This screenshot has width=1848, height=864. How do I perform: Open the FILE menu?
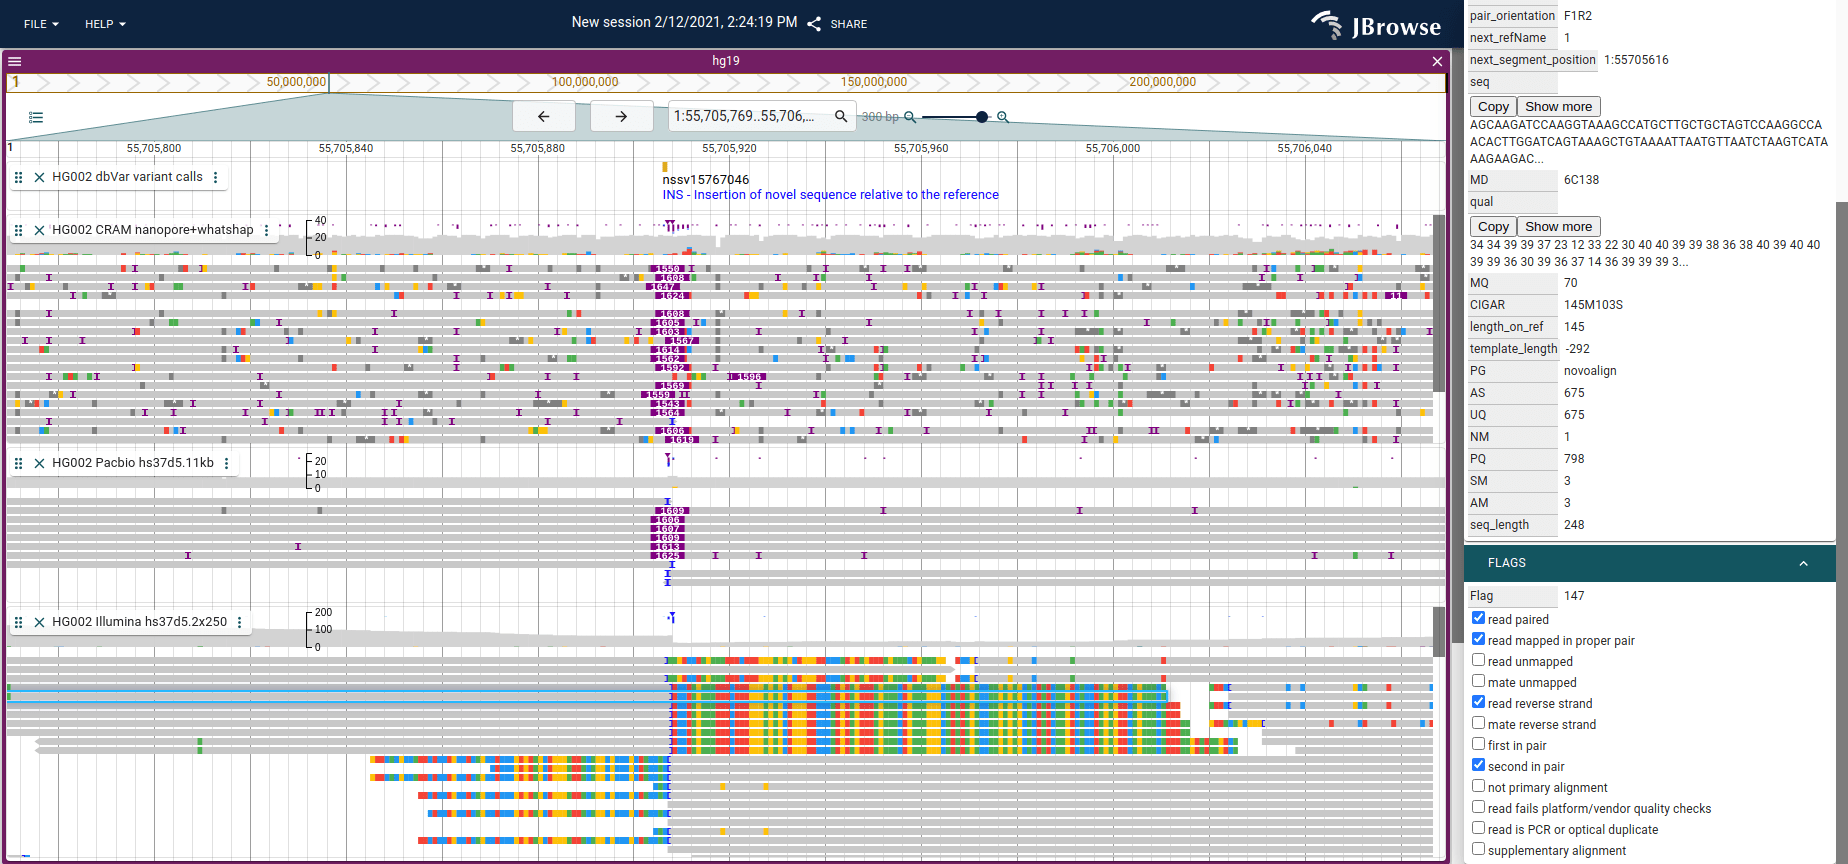[41, 24]
